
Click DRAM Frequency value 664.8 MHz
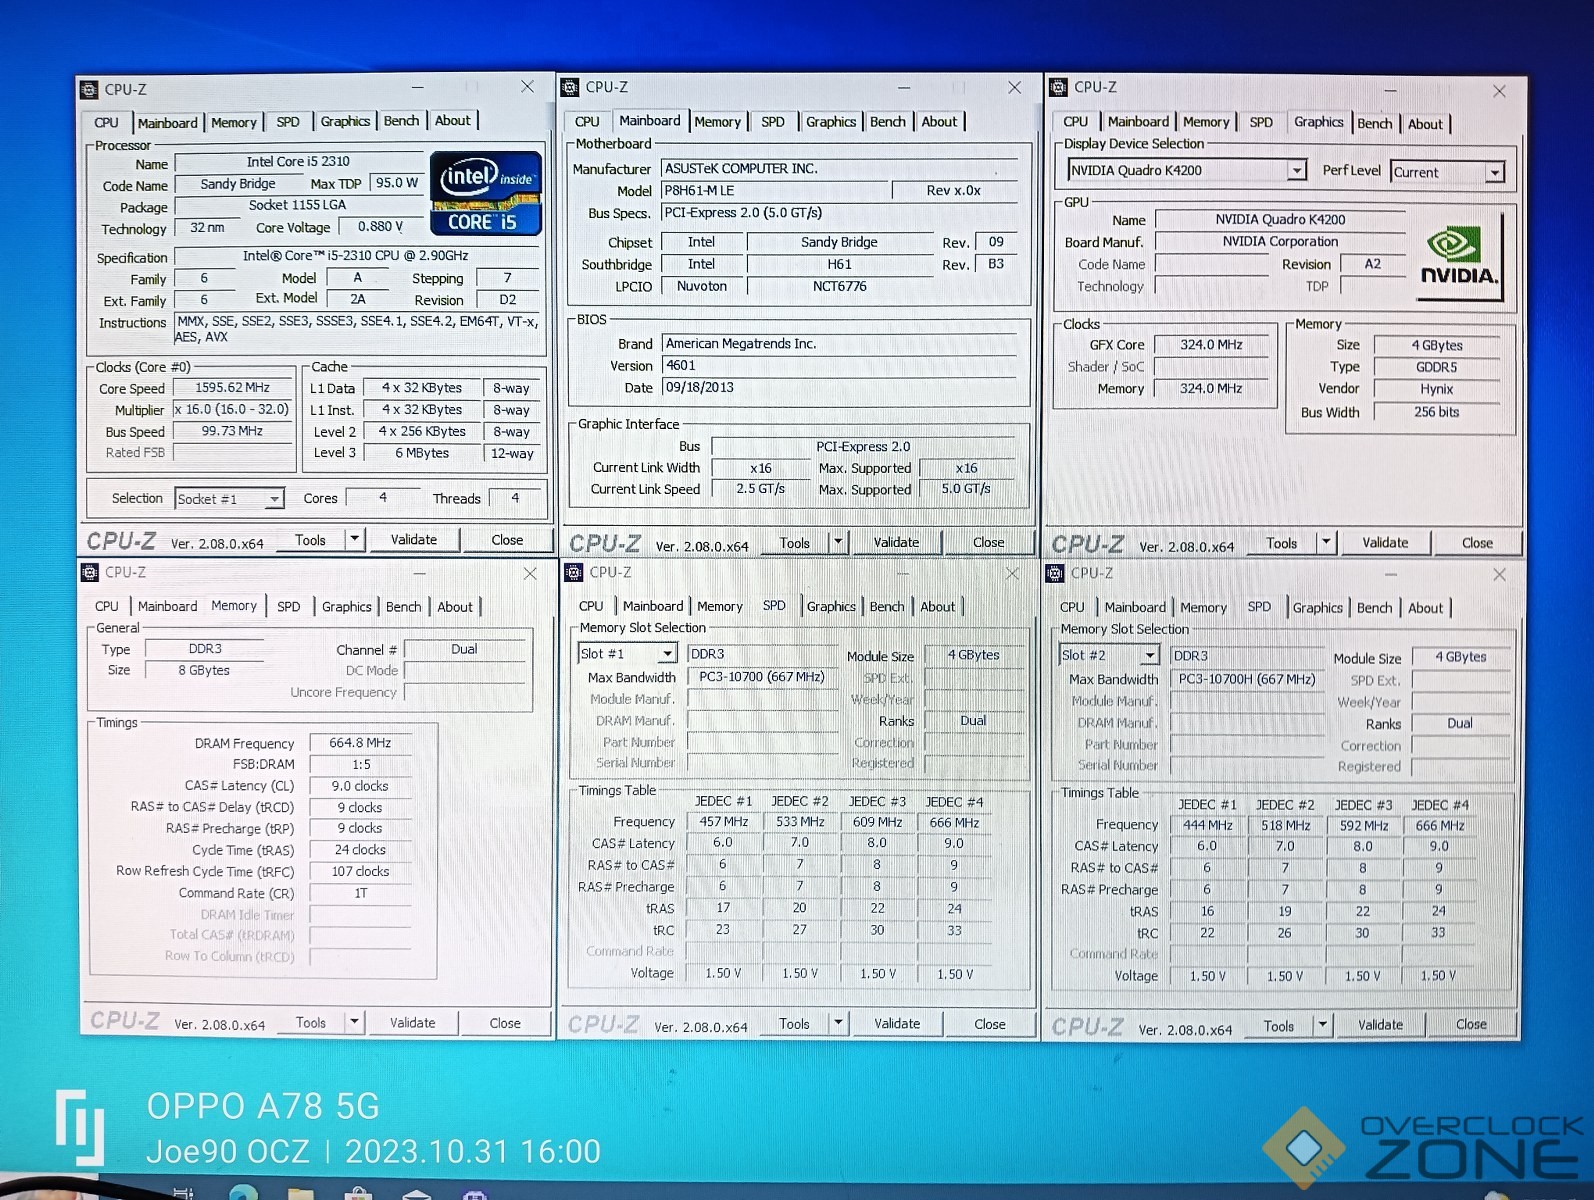(x=360, y=743)
